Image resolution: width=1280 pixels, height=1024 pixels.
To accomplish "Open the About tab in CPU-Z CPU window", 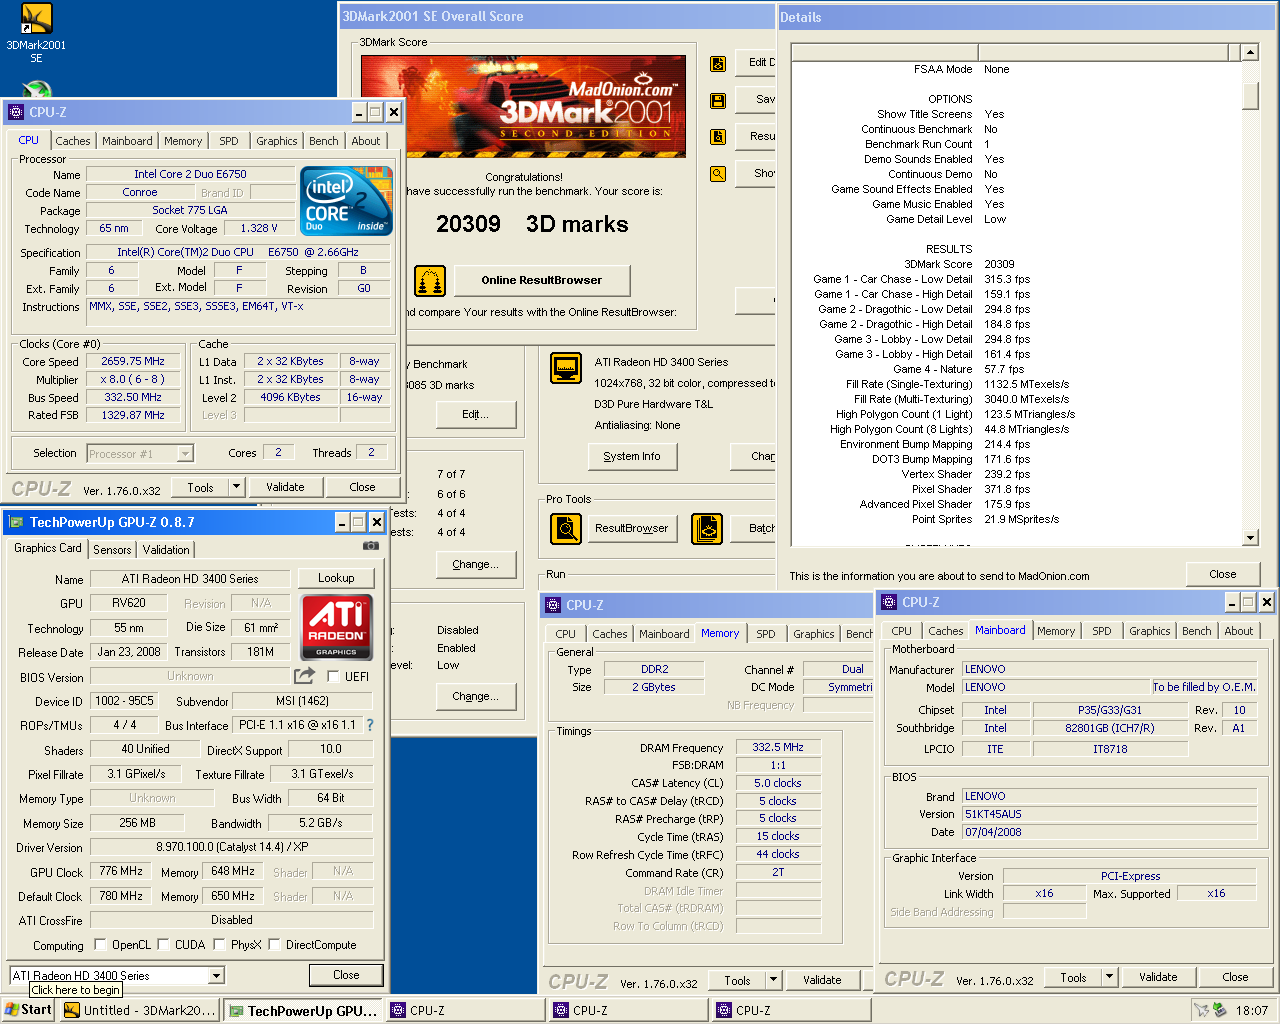I will (x=366, y=141).
